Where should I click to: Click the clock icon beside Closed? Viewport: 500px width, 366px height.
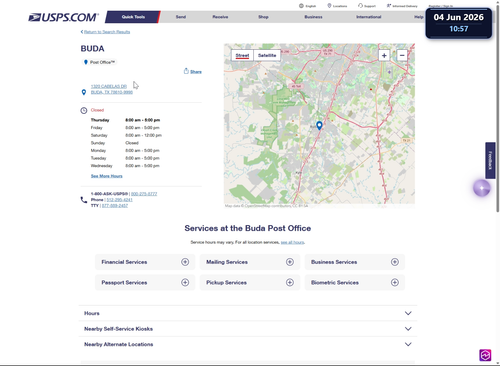84,110
